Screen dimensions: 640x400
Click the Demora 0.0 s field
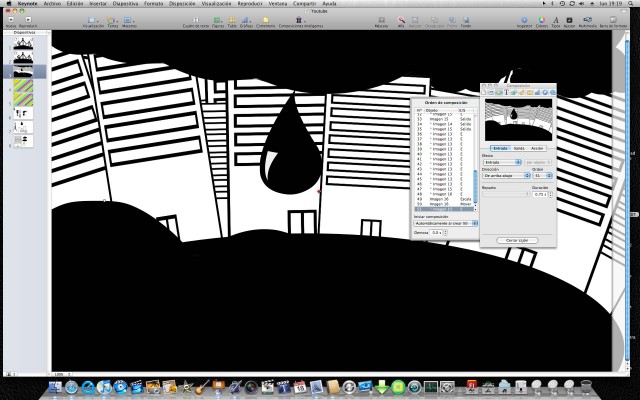pyautogui.click(x=437, y=233)
